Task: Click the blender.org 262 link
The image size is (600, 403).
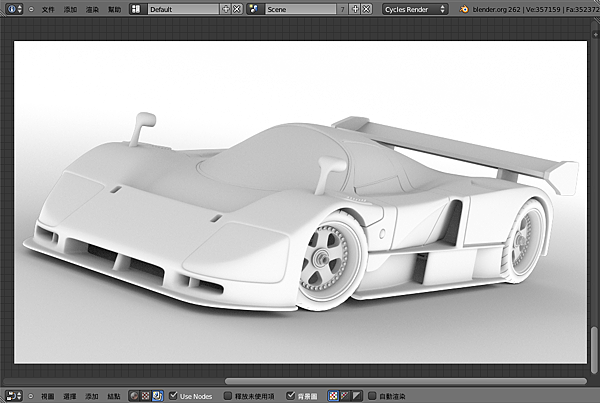Action: (496, 9)
